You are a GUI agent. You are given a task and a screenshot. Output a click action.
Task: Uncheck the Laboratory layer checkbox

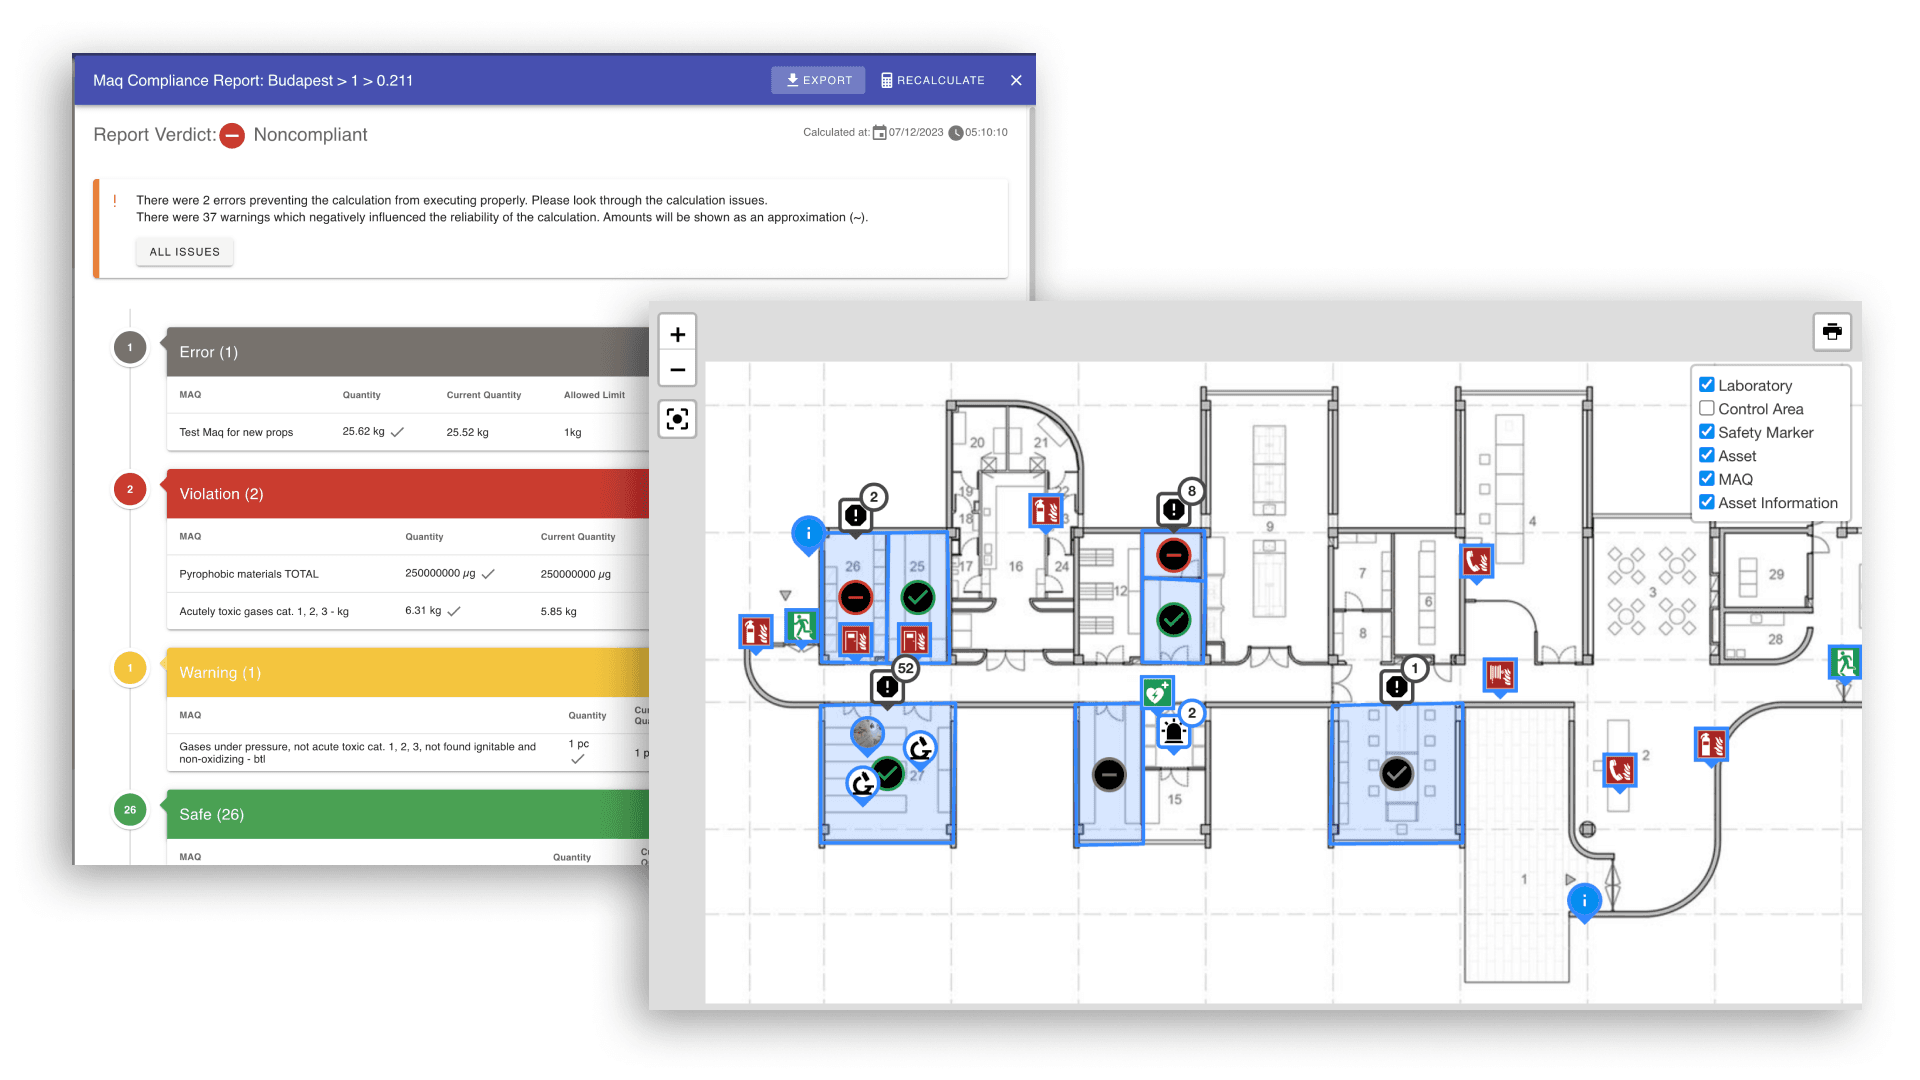pos(1707,385)
